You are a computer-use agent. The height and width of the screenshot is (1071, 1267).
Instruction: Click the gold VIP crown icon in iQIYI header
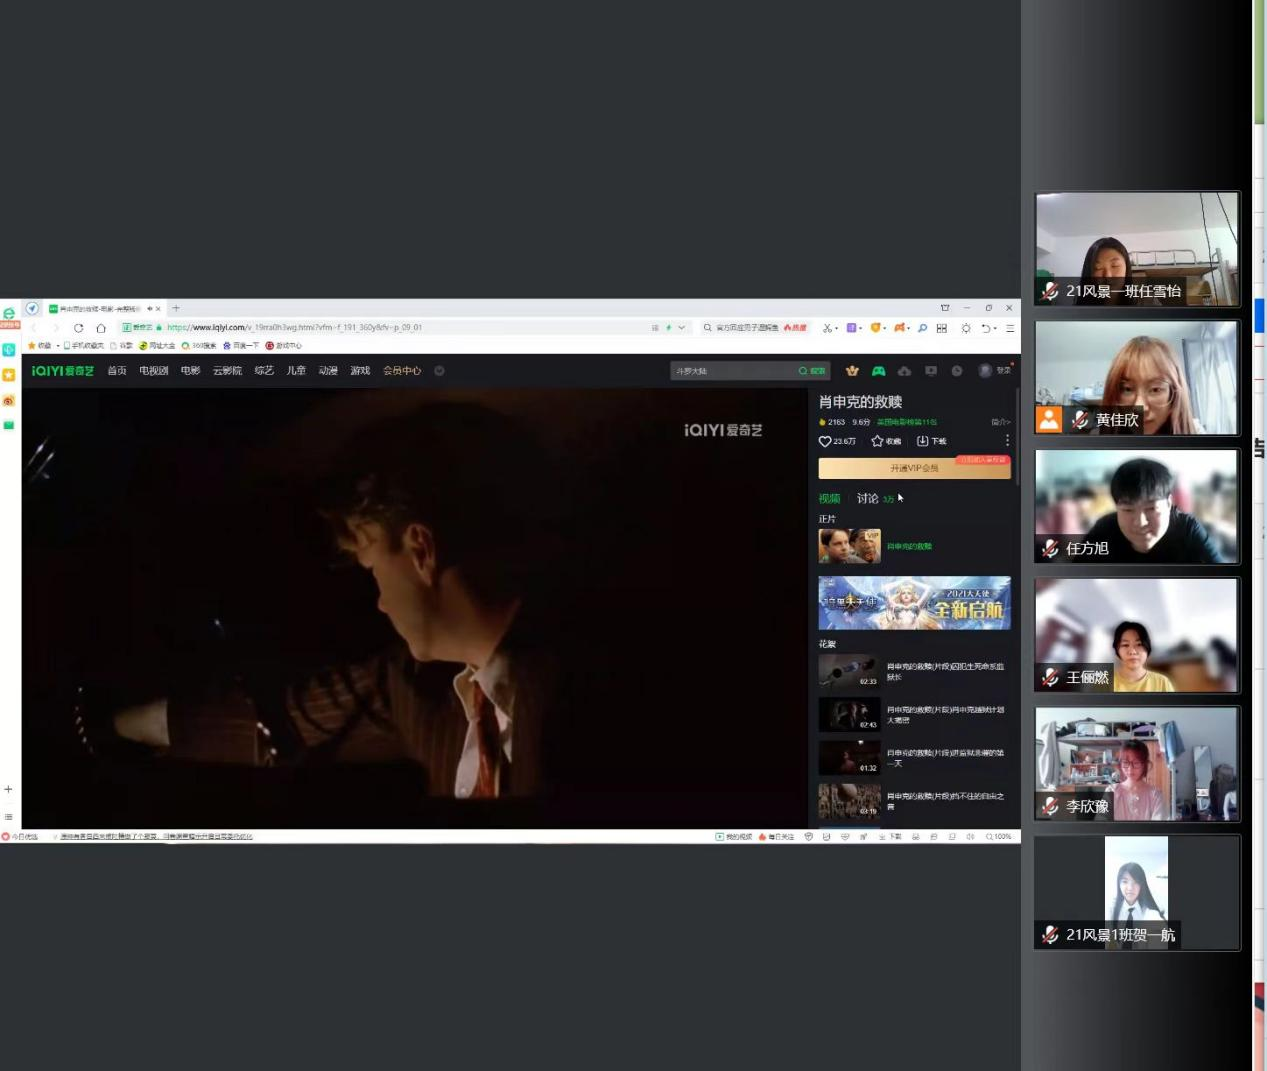pos(852,371)
